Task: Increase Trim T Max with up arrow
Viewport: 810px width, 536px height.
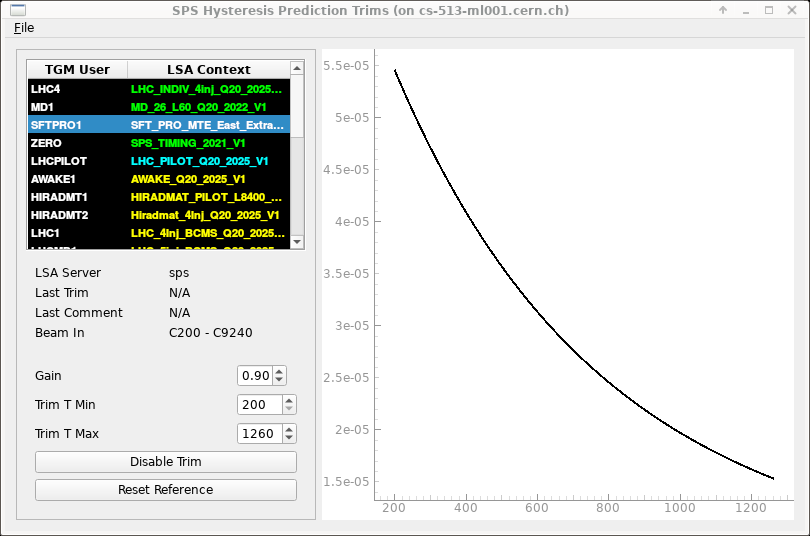Action: (x=289, y=429)
